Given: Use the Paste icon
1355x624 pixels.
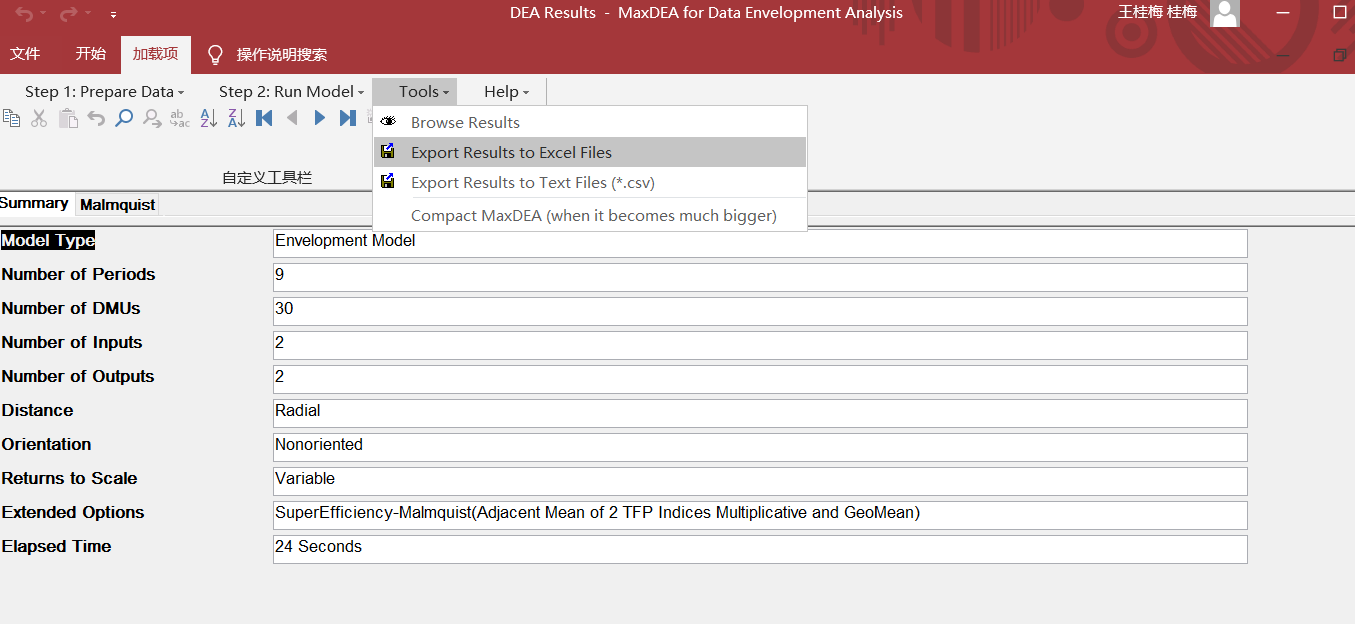Looking at the screenshot, I should [68, 118].
